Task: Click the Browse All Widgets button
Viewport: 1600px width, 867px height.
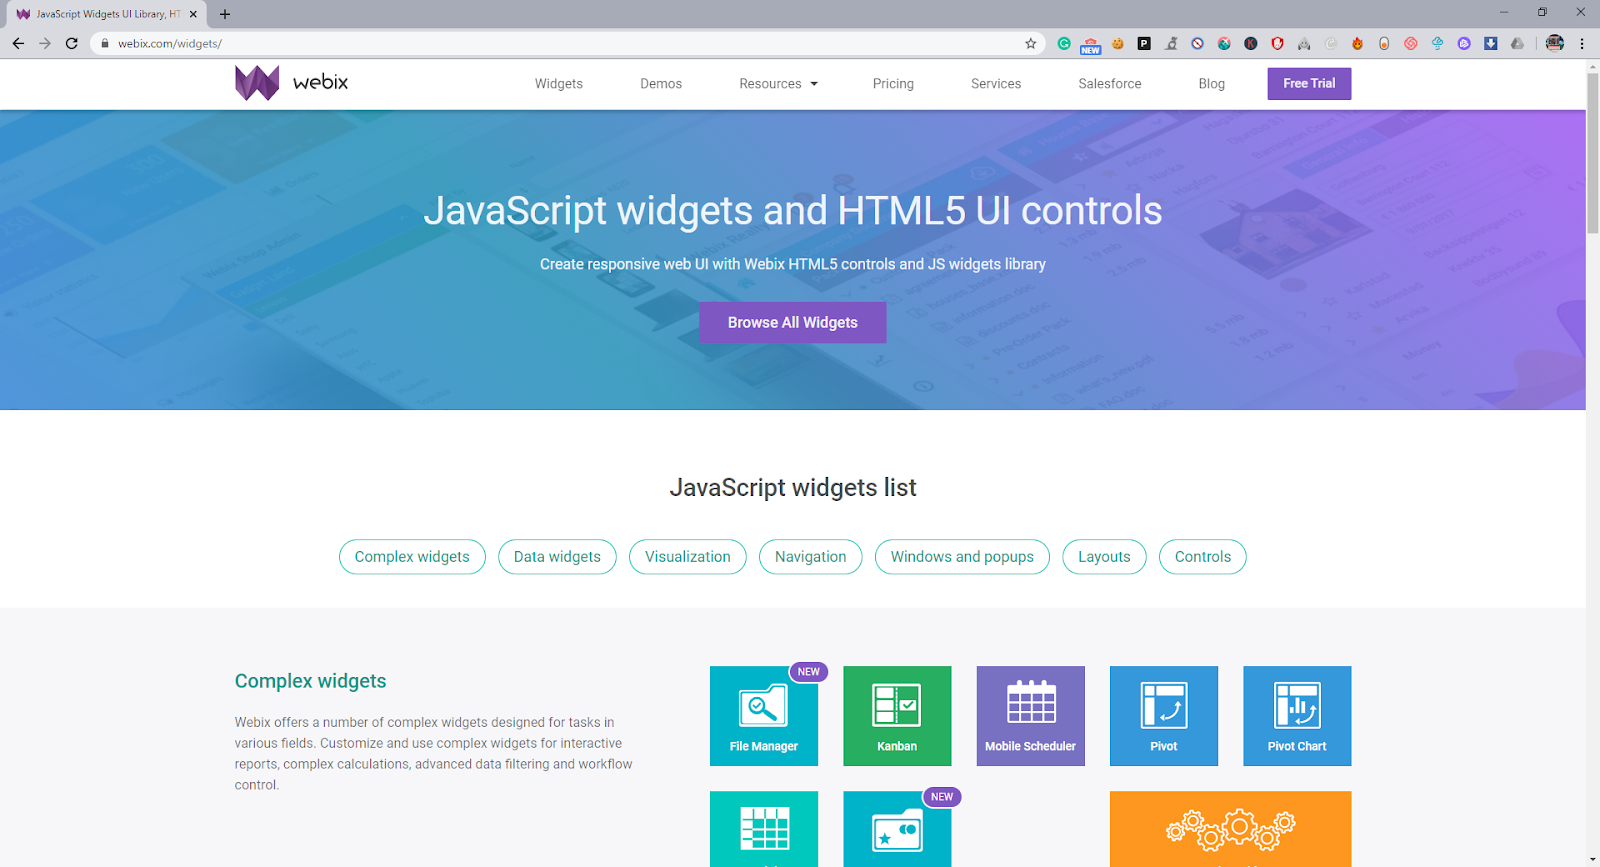Action: coord(792,322)
